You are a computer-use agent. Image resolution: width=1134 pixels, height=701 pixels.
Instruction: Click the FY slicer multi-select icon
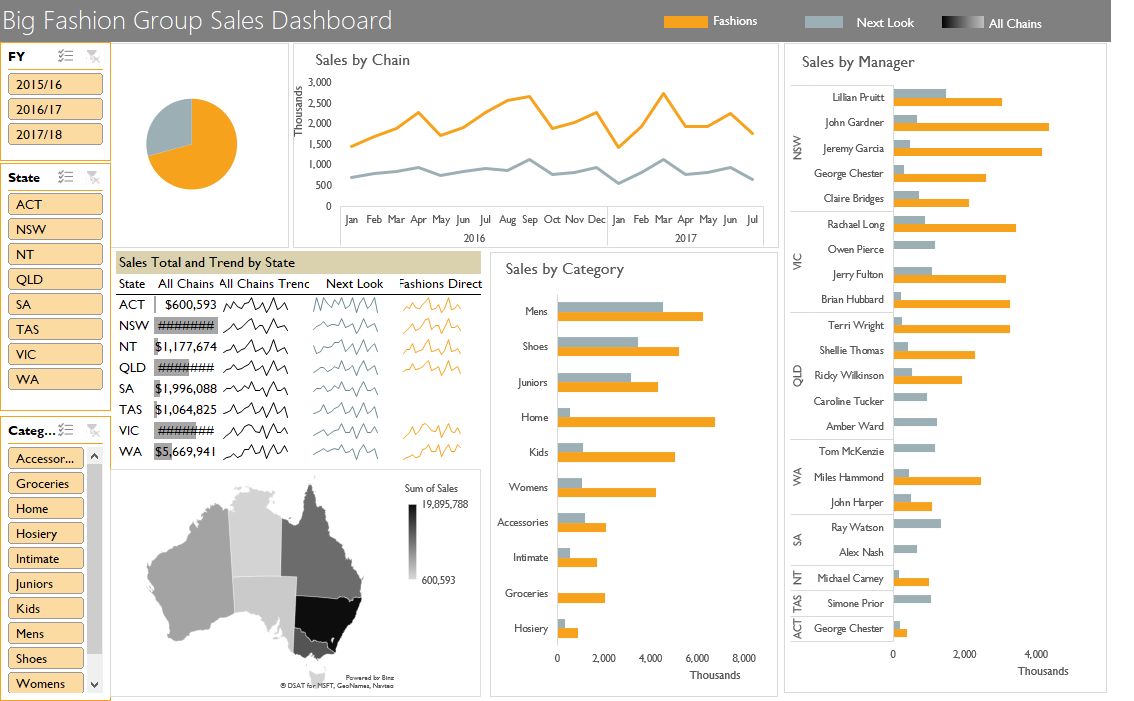pyautogui.click(x=66, y=56)
